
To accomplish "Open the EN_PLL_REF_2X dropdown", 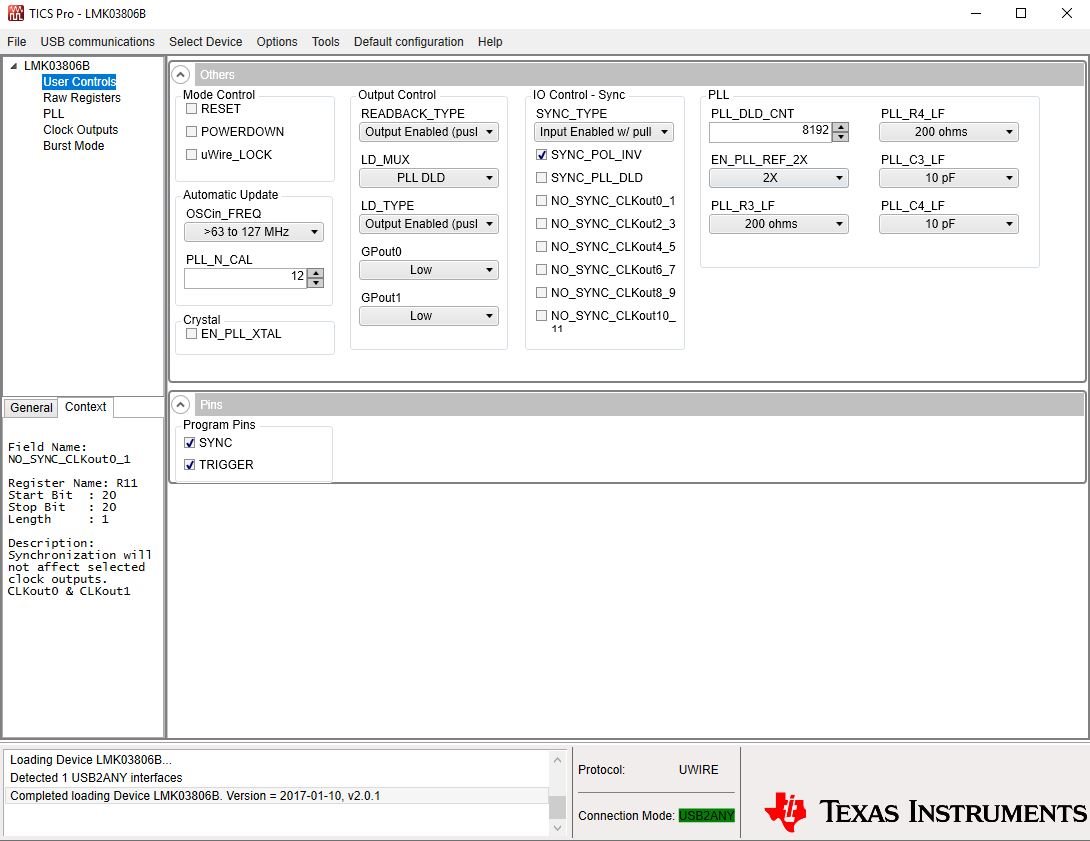I will tap(779, 177).
